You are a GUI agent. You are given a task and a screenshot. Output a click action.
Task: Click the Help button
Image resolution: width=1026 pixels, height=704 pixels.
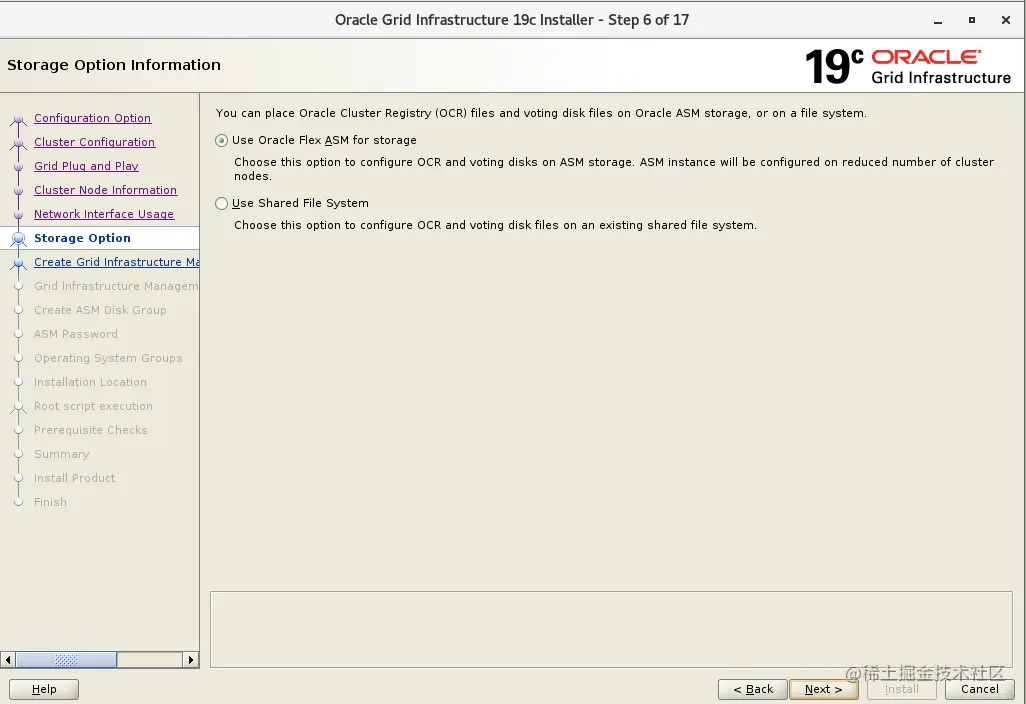click(x=44, y=689)
